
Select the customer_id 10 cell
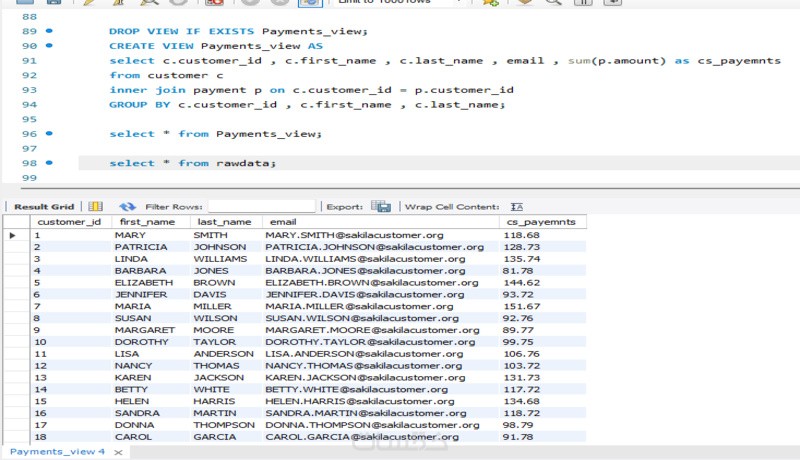[x=70, y=342]
